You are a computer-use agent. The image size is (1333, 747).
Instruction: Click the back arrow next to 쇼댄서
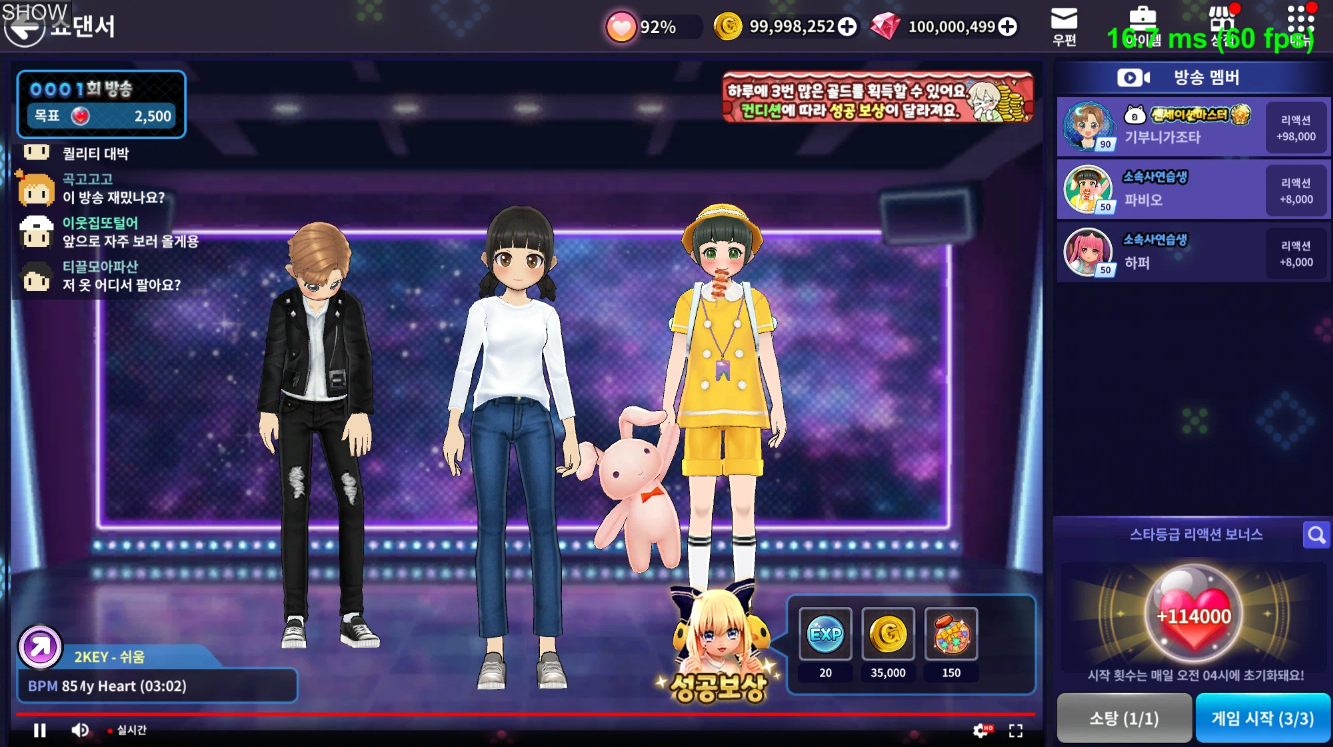pos(24,28)
